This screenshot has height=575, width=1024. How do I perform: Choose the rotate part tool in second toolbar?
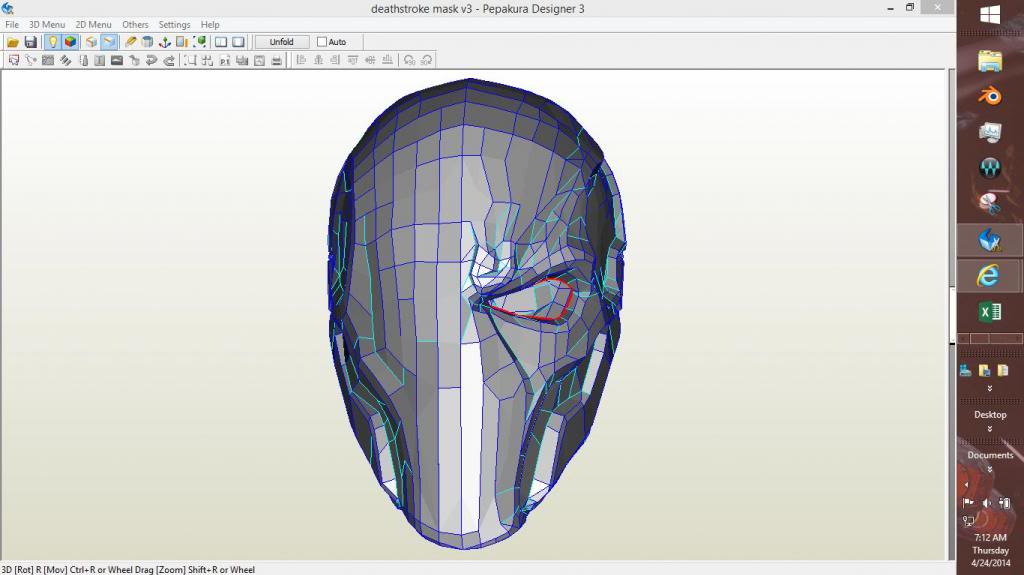[31, 60]
